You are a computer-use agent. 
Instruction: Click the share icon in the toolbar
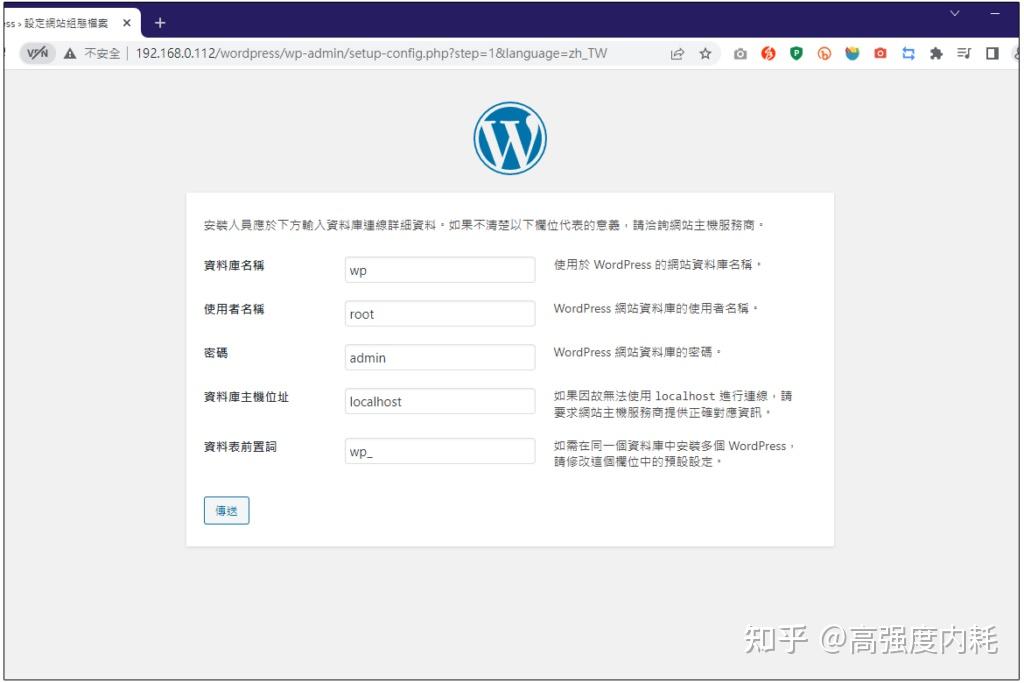click(677, 53)
